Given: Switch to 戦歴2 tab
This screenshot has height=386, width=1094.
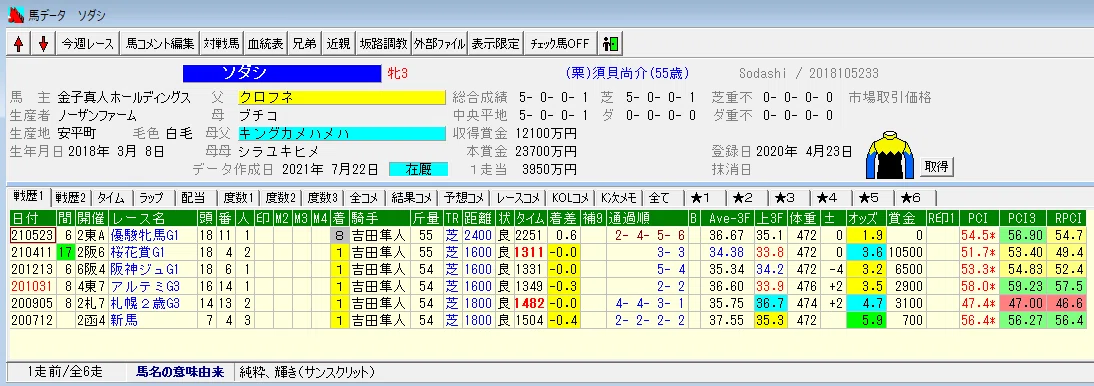Looking at the screenshot, I should [x=71, y=198].
